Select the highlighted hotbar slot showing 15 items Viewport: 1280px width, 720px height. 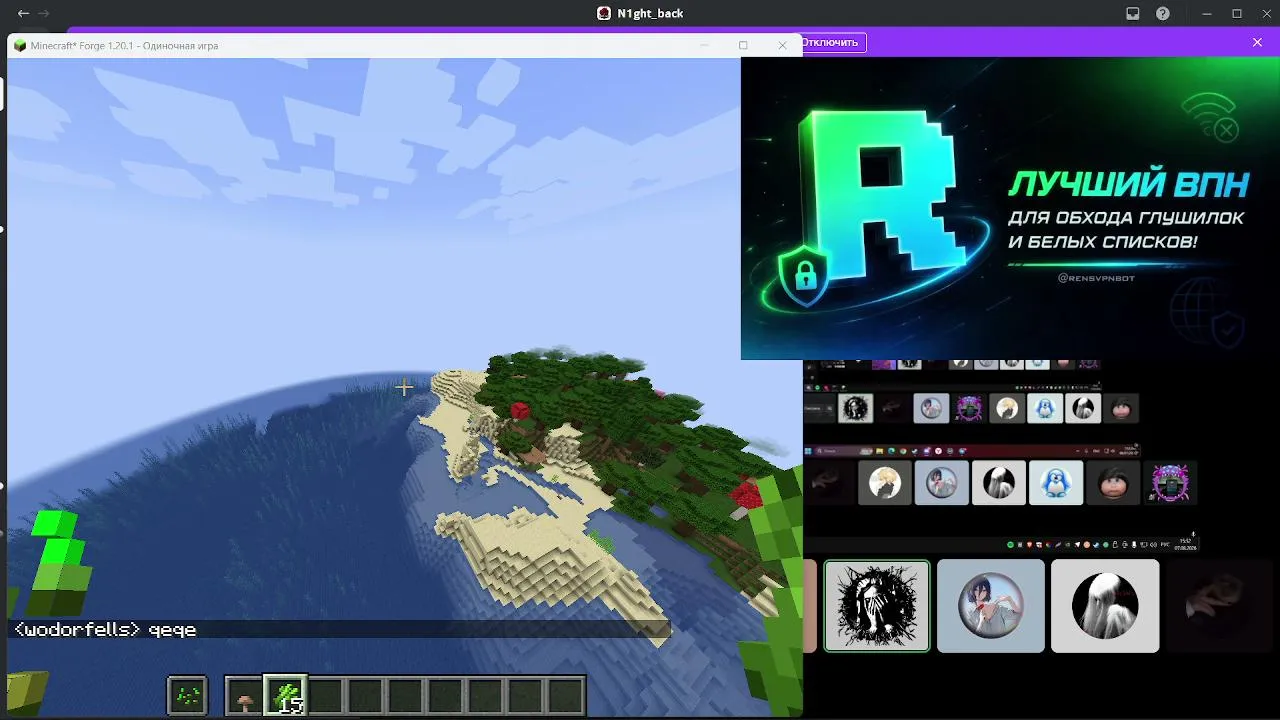coord(285,695)
